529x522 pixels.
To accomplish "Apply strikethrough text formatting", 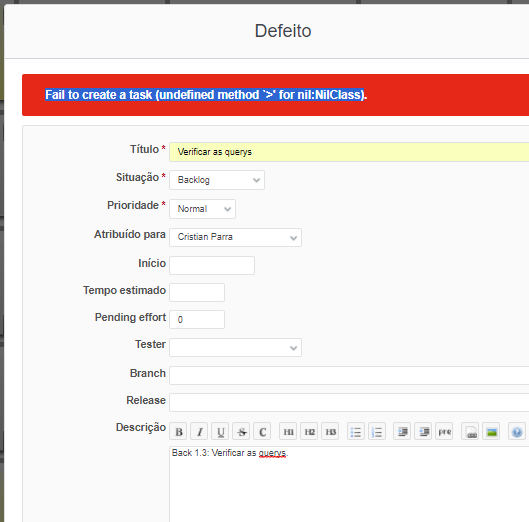I will coord(241,431).
